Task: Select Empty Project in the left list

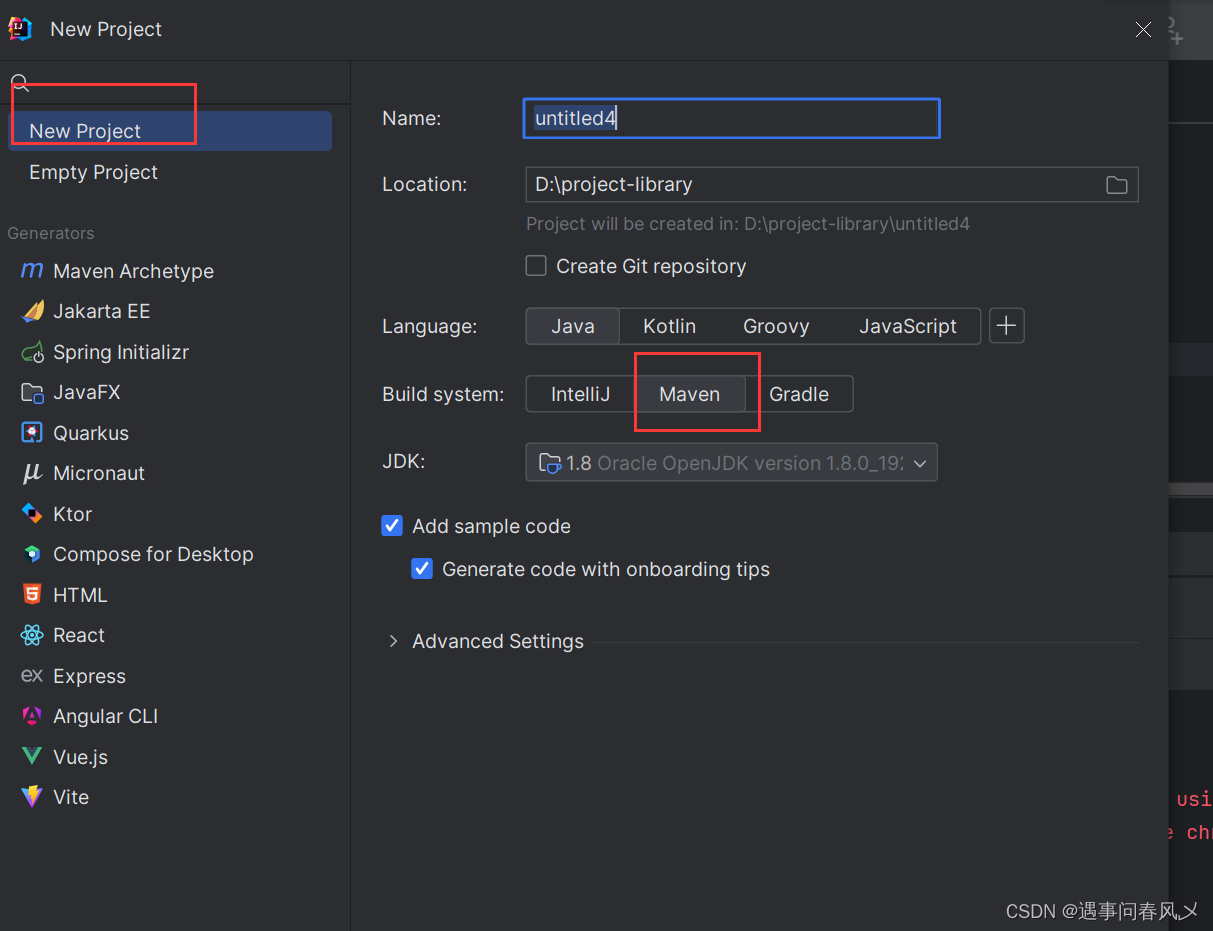Action: coord(170,172)
